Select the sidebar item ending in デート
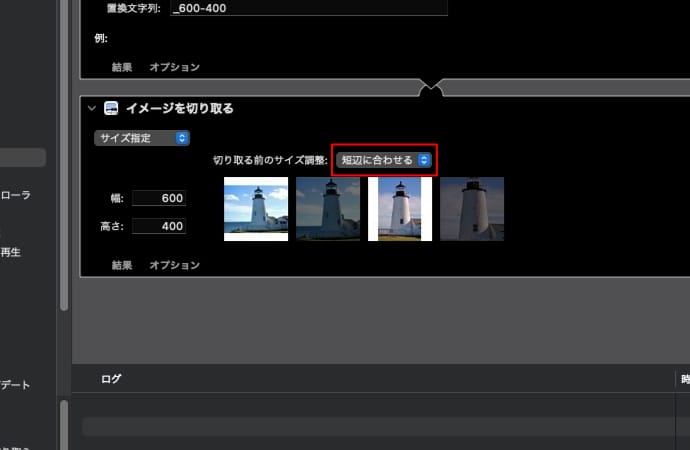 (16, 385)
